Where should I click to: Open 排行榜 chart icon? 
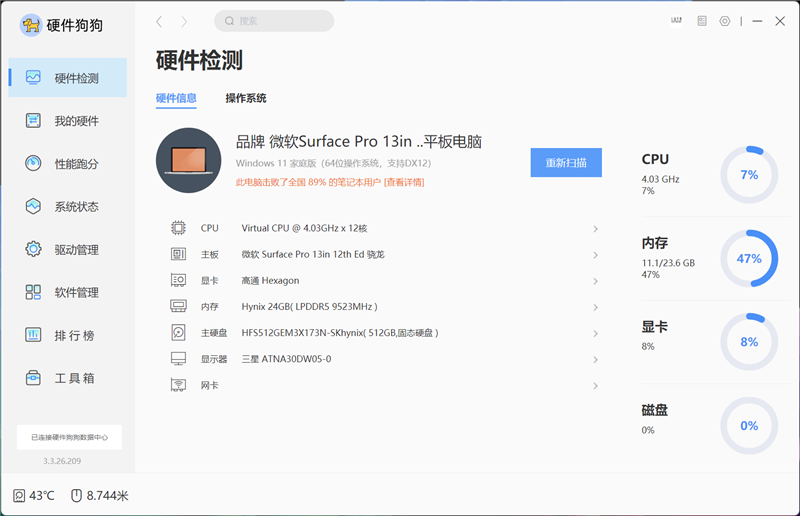(x=33, y=335)
